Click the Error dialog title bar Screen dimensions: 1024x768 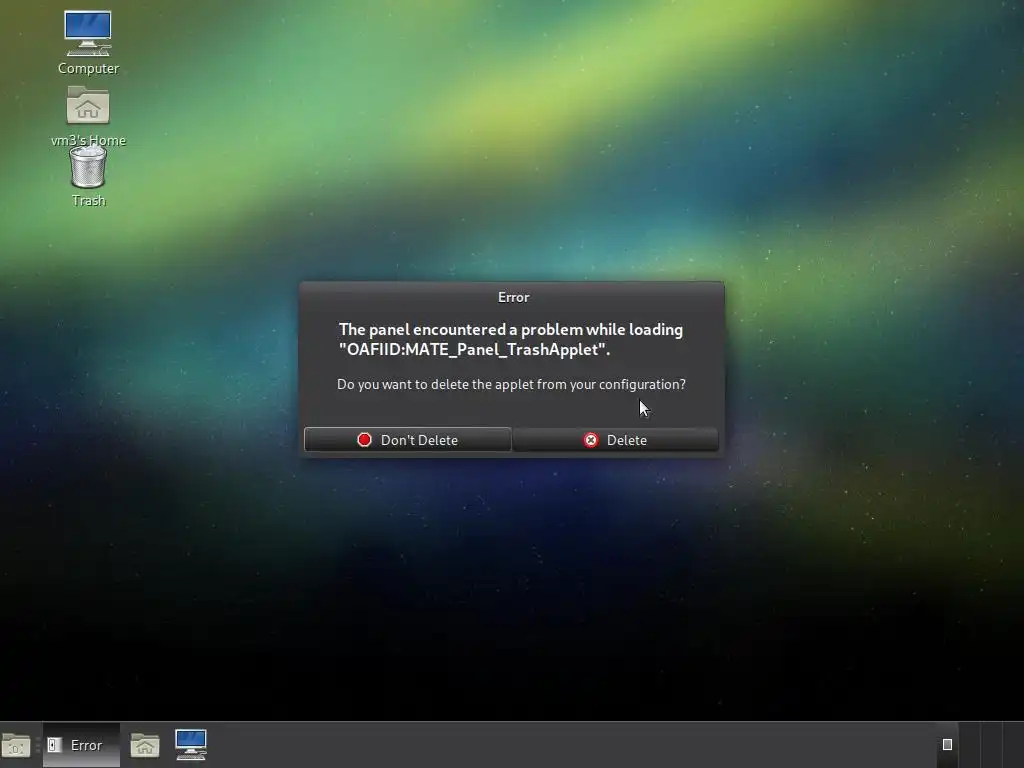pyautogui.click(x=512, y=297)
